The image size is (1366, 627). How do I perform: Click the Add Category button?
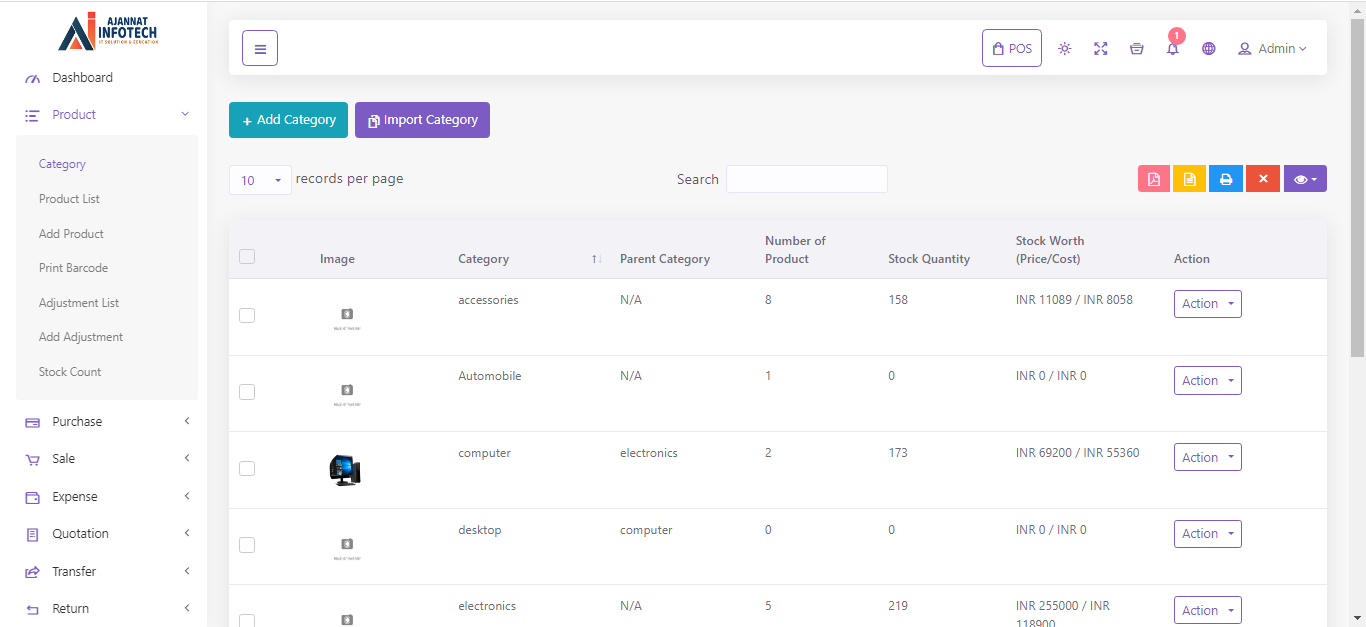[288, 120]
